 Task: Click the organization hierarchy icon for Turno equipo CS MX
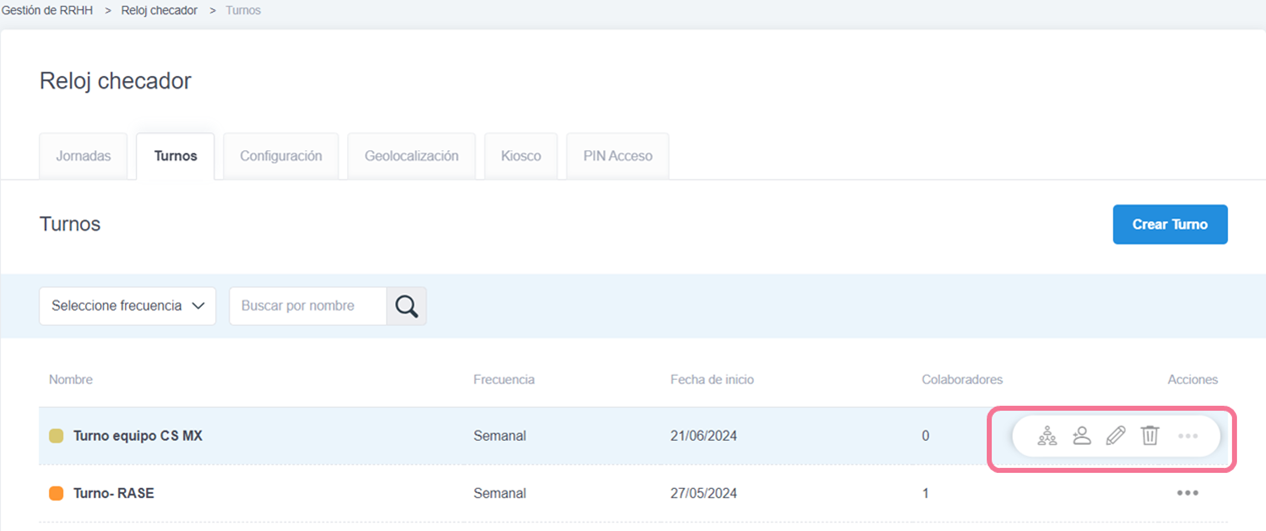click(1047, 436)
